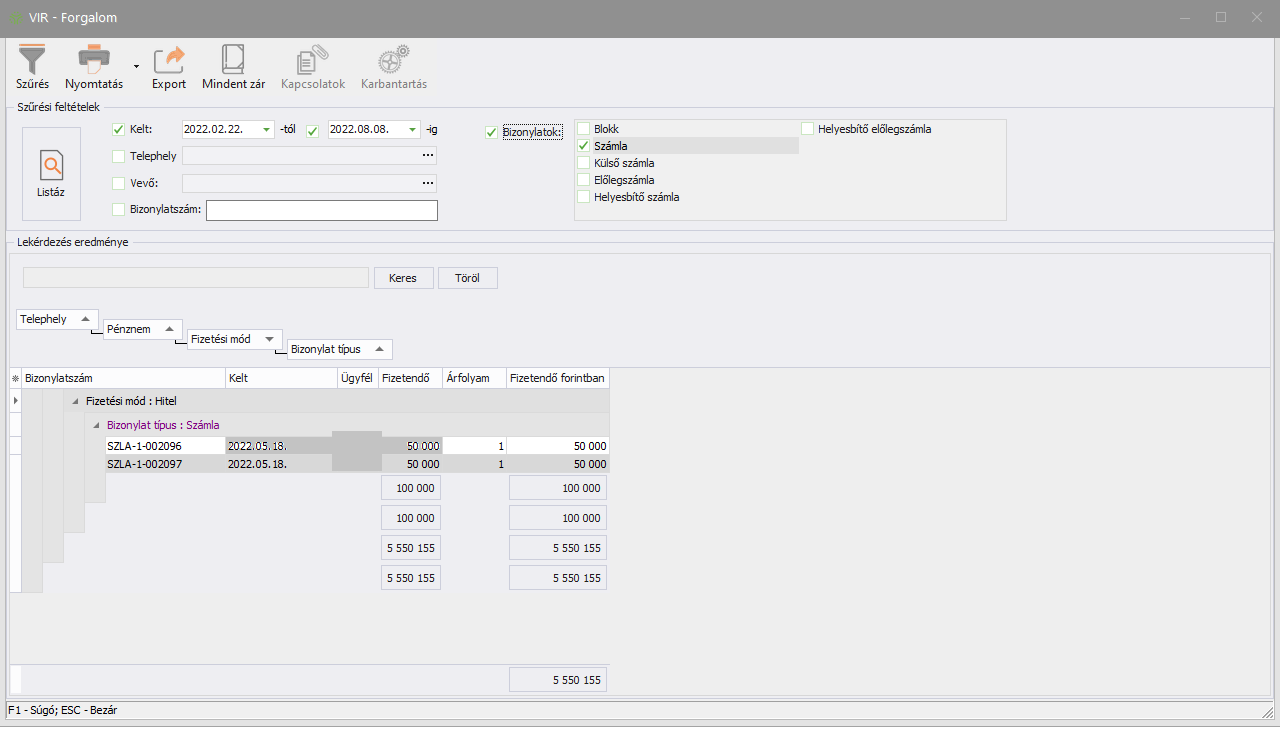Collapse the Fizetési mód : Hitel group

point(76,400)
